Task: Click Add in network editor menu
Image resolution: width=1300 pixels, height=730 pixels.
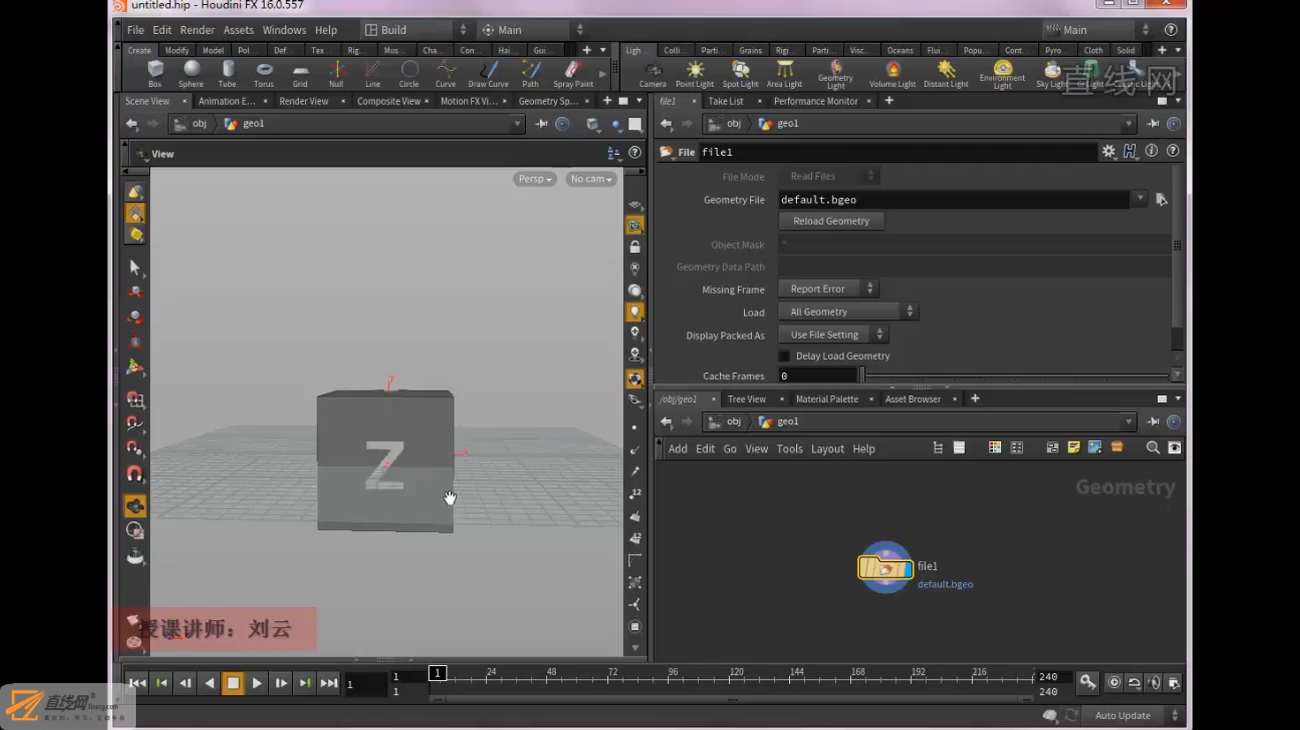Action: (x=678, y=449)
